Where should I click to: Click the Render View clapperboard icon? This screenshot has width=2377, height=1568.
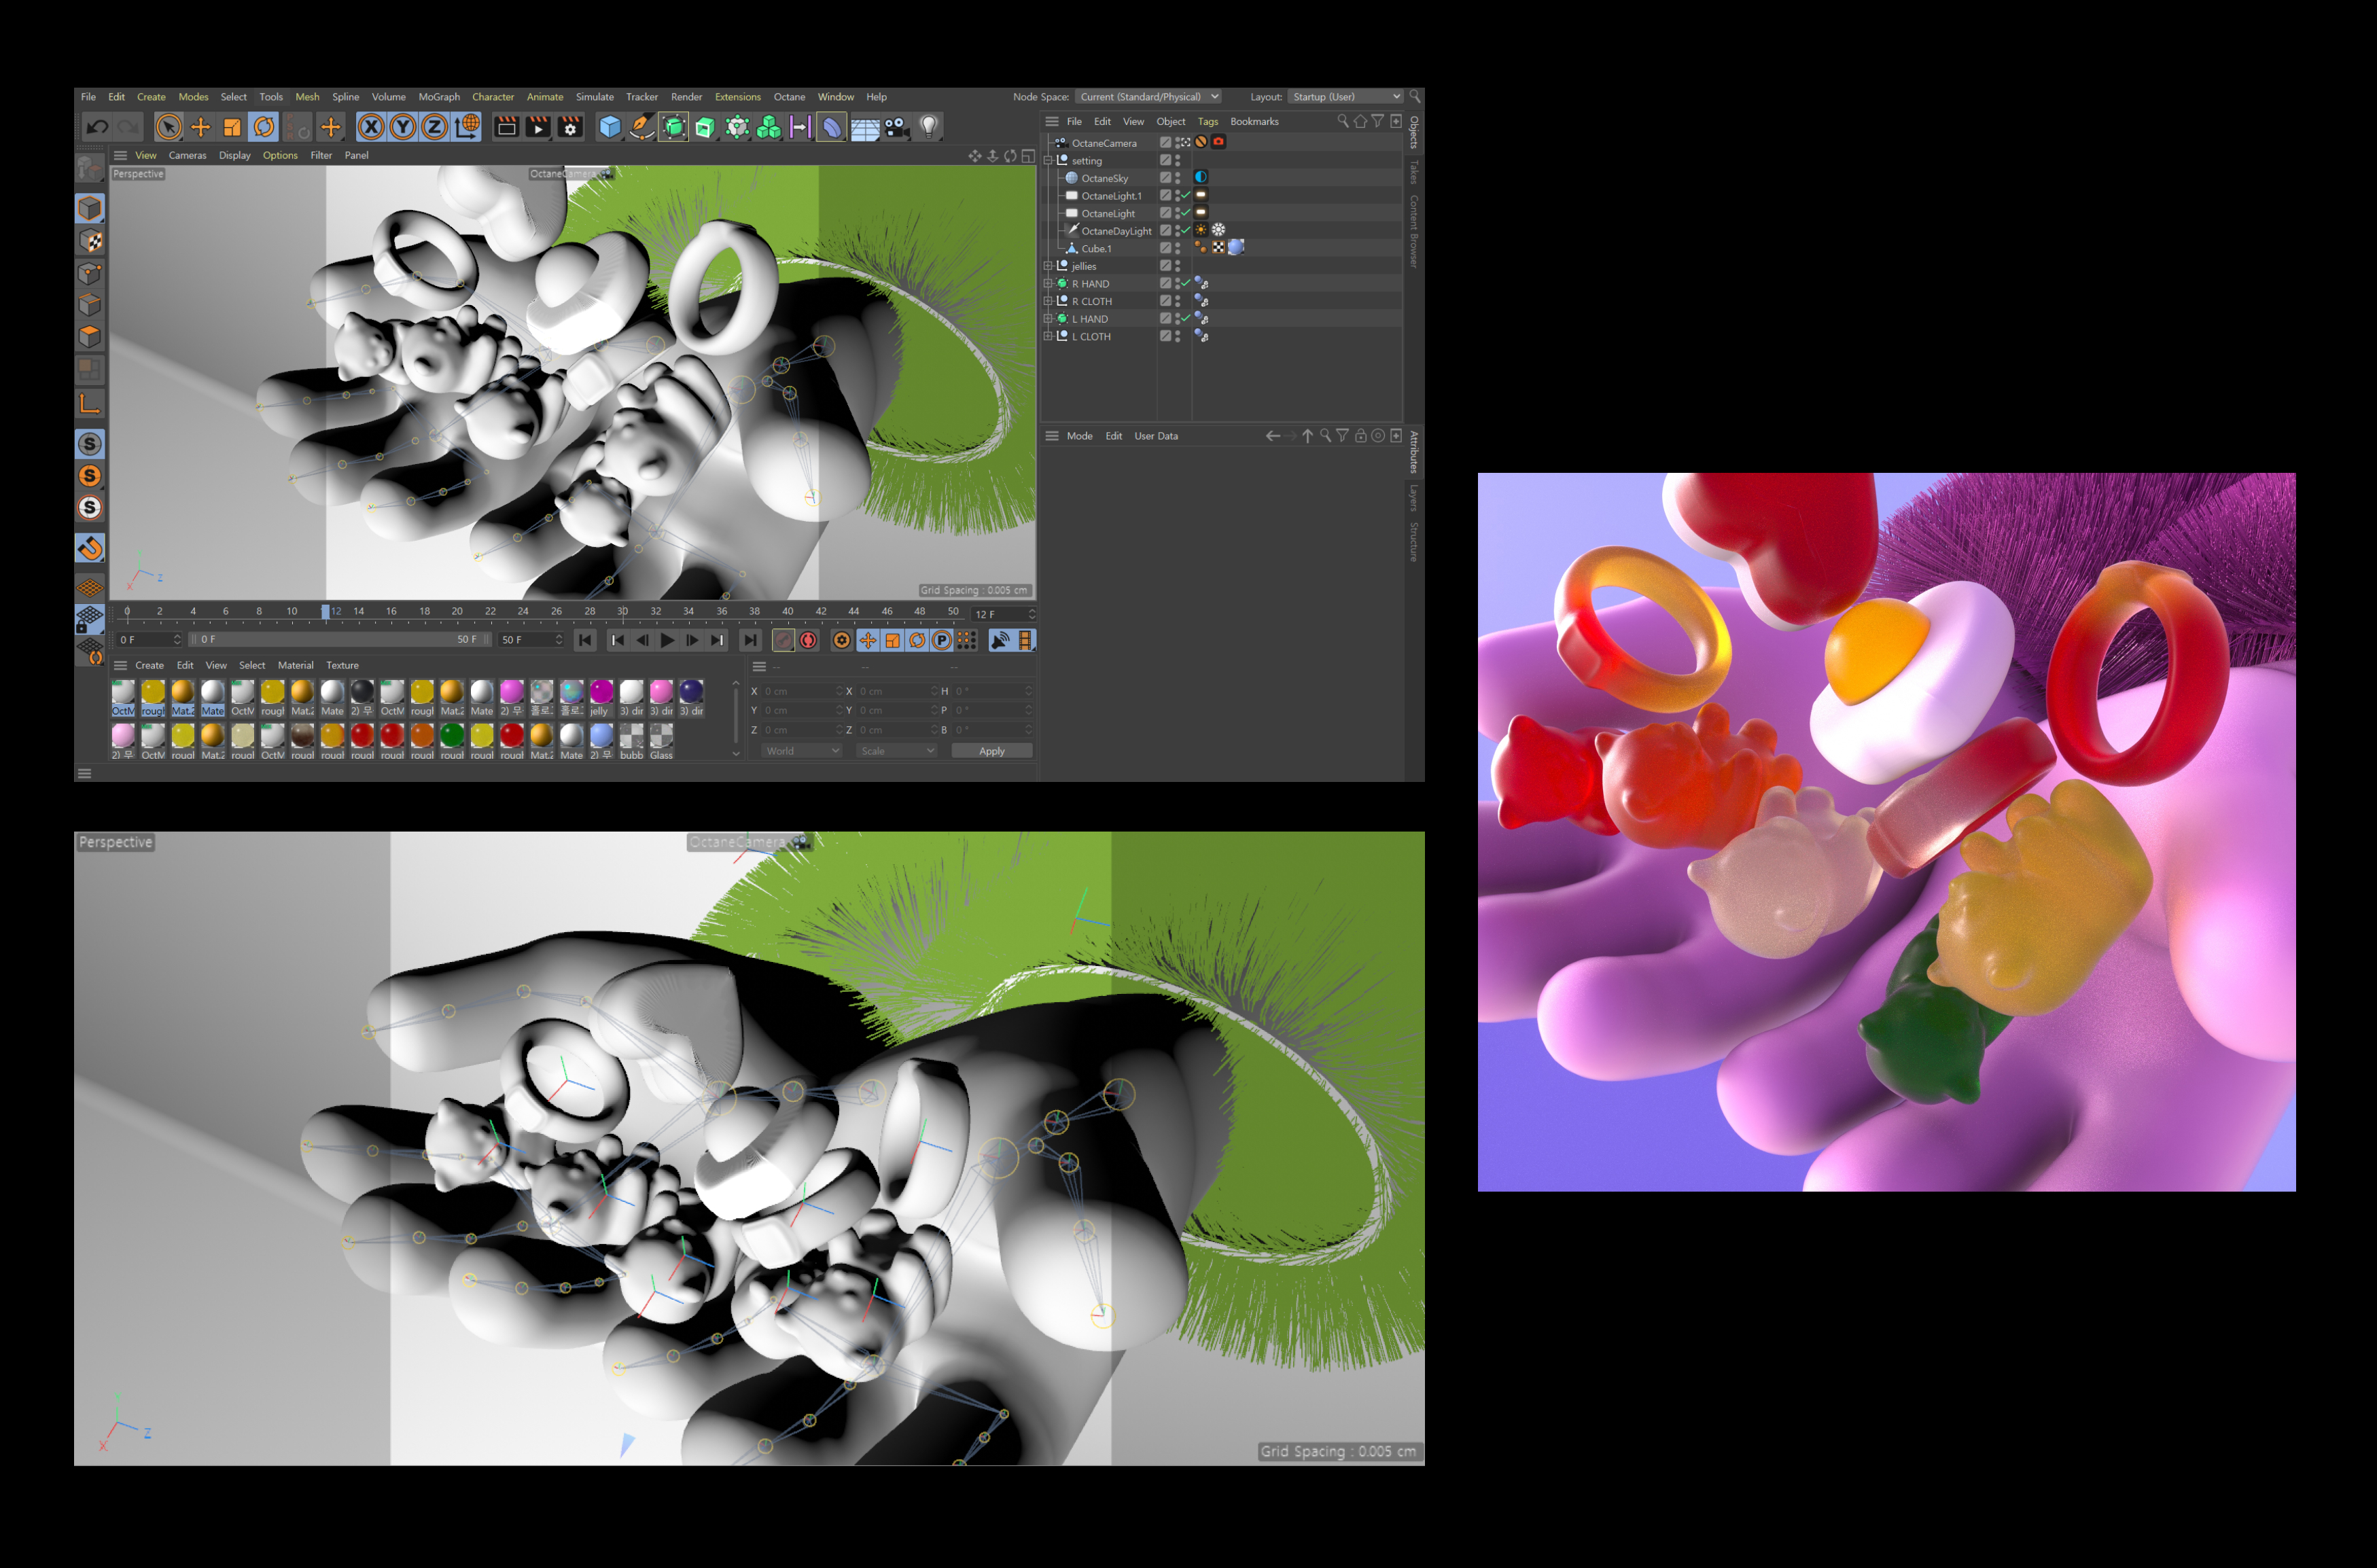[507, 127]
